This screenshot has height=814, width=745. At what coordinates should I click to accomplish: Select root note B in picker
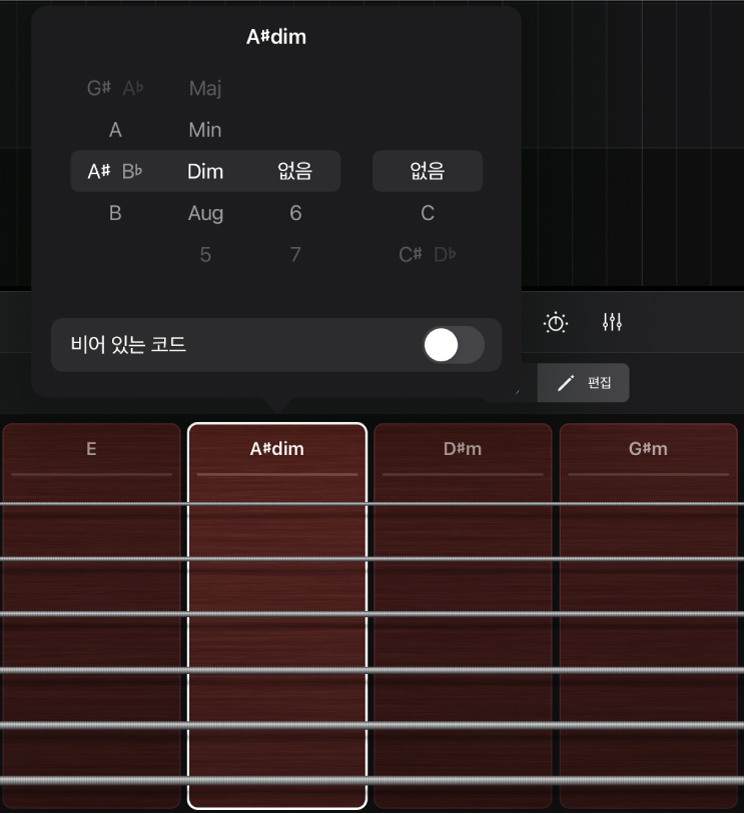coord(115,213)
